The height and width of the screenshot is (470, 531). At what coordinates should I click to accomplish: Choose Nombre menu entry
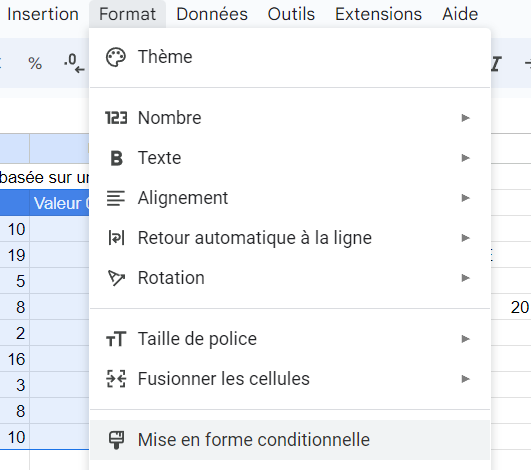point(290,118)
